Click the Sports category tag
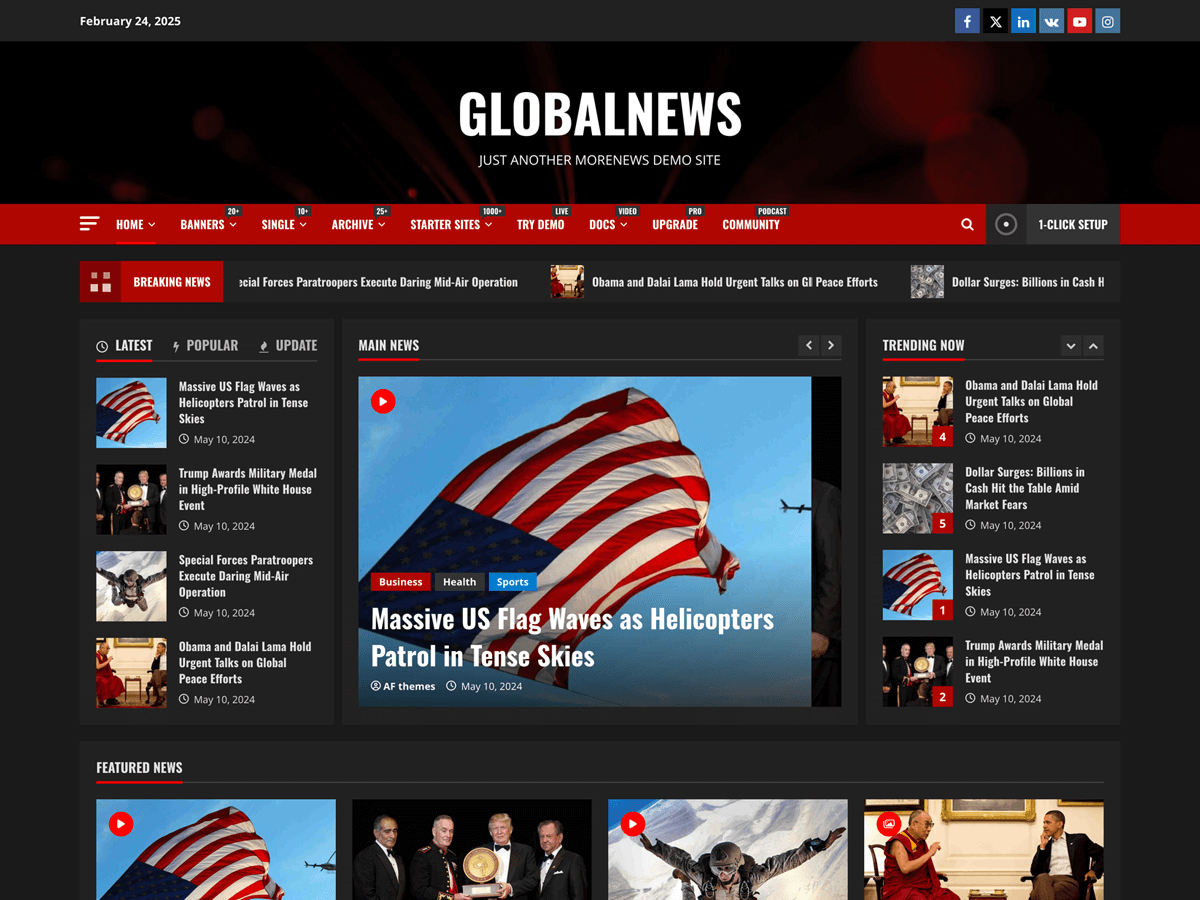Viewport: 1200px width, 900px height. [x=512, y=582]
